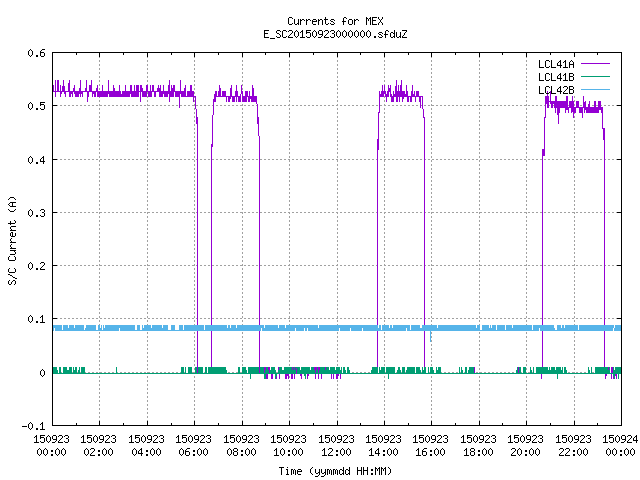The image size is (640, 480).
Task: Click the blue LCL42B trace dip near 16:00
Action: (431, 336)
